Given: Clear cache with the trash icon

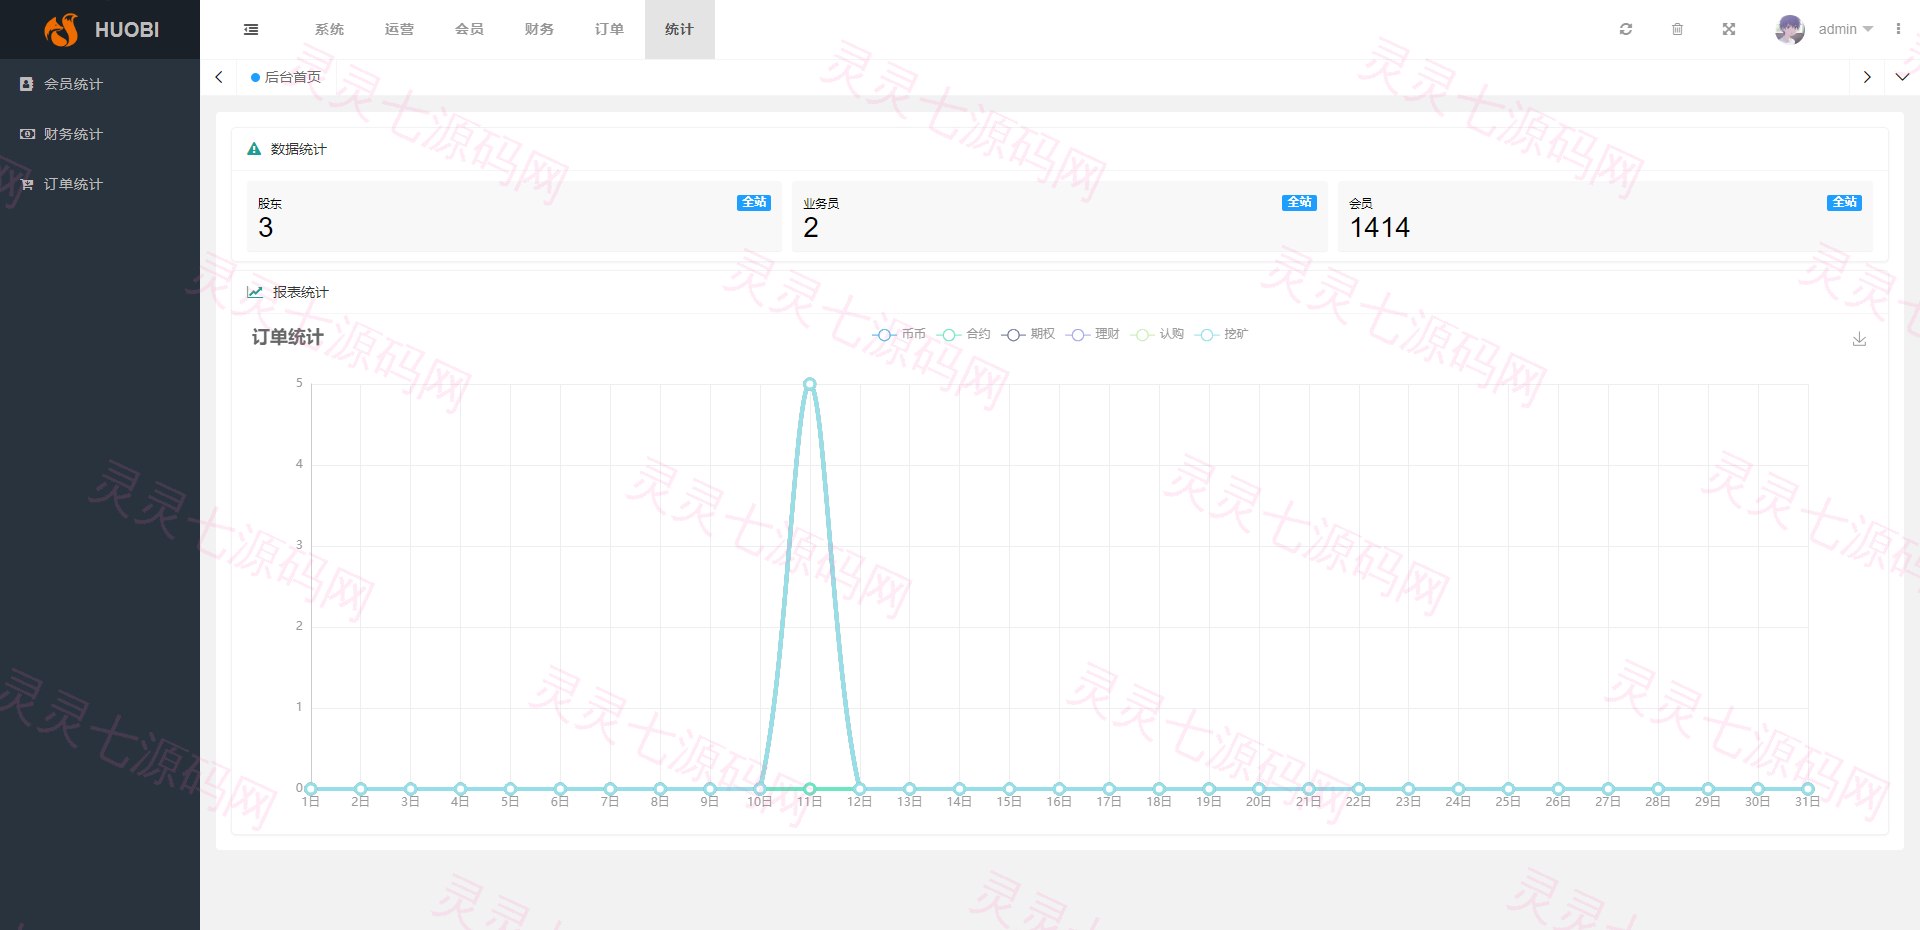Looking at the screenshot, I should [1677, 29].
